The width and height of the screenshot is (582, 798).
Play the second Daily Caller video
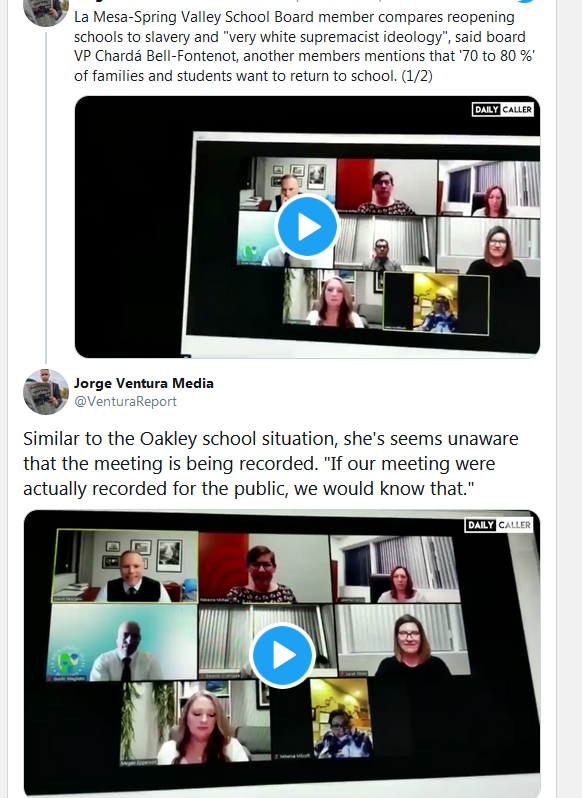[x=282, y=655]
